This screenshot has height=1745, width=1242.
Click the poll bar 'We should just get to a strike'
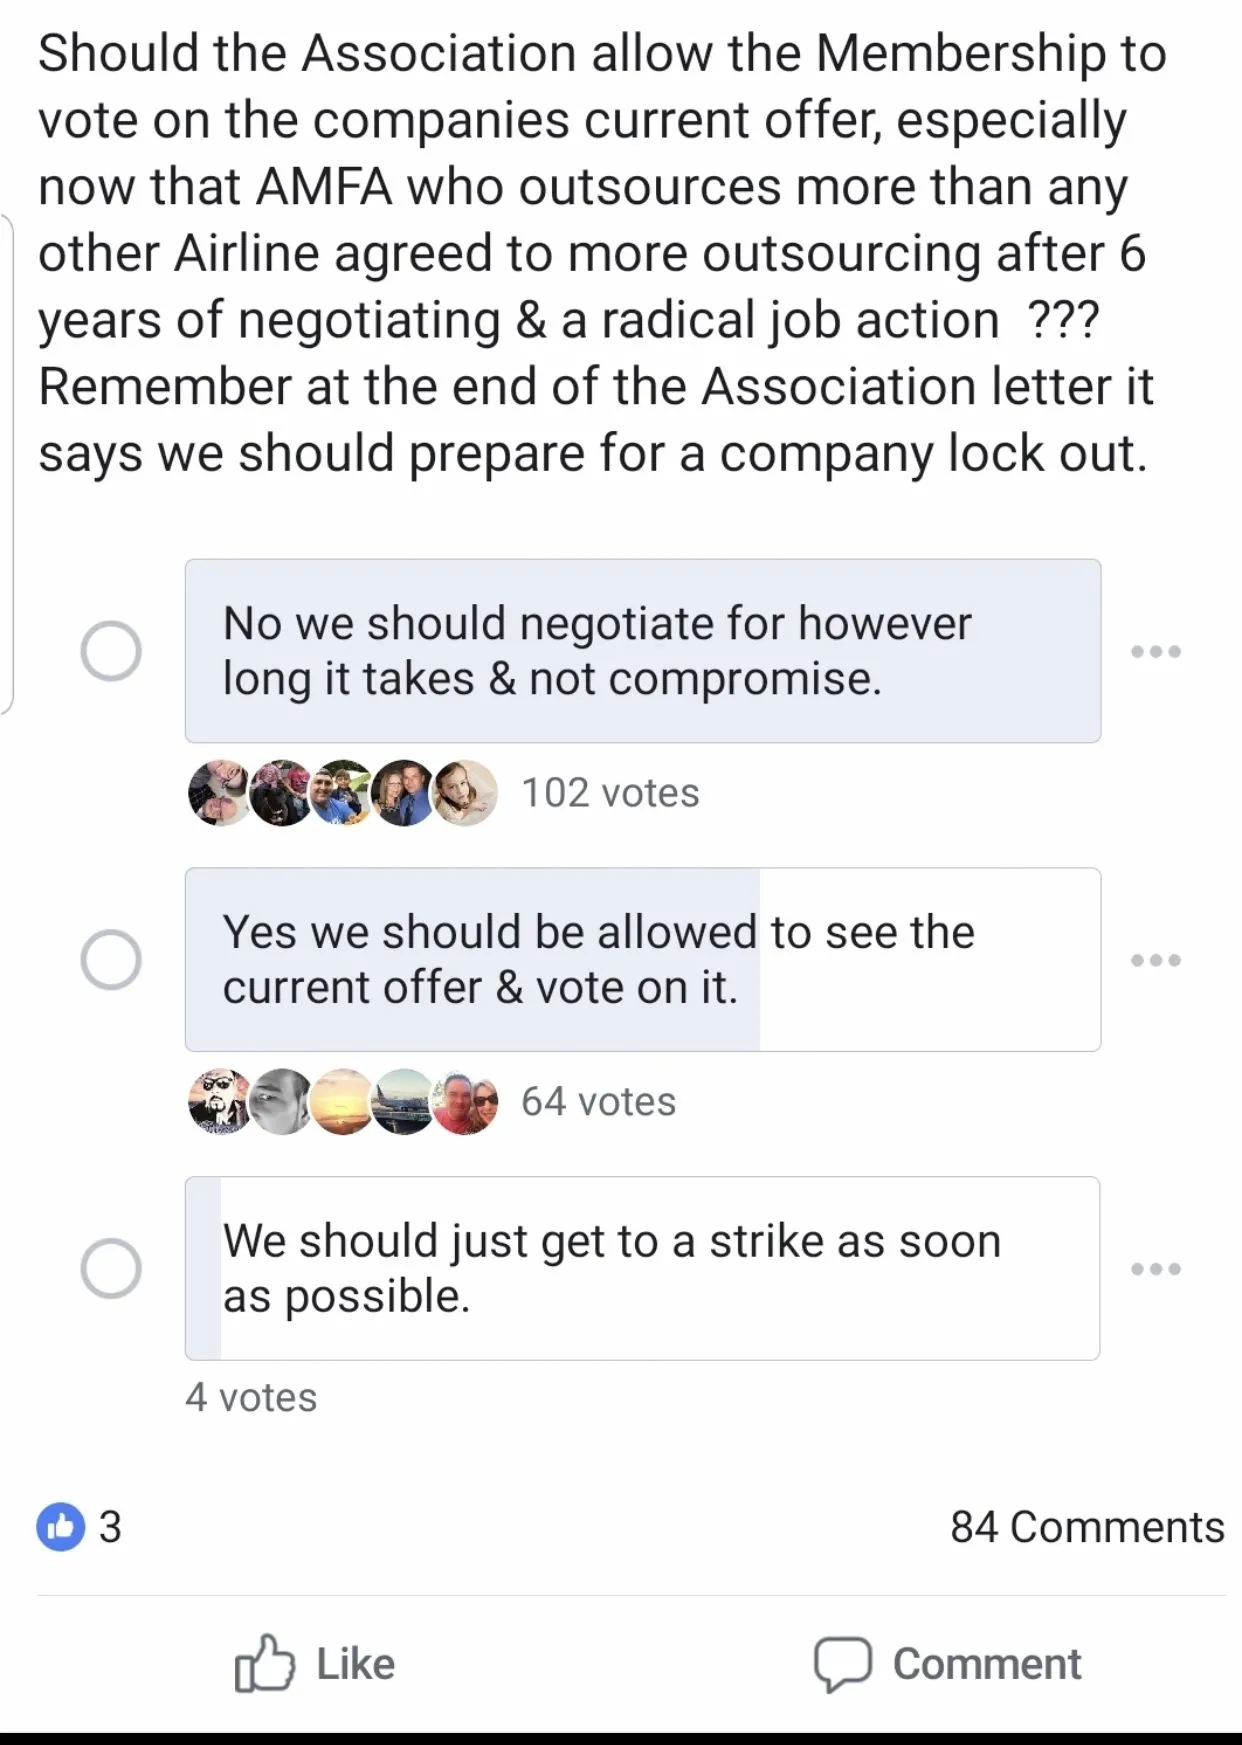coord(642,1268)
